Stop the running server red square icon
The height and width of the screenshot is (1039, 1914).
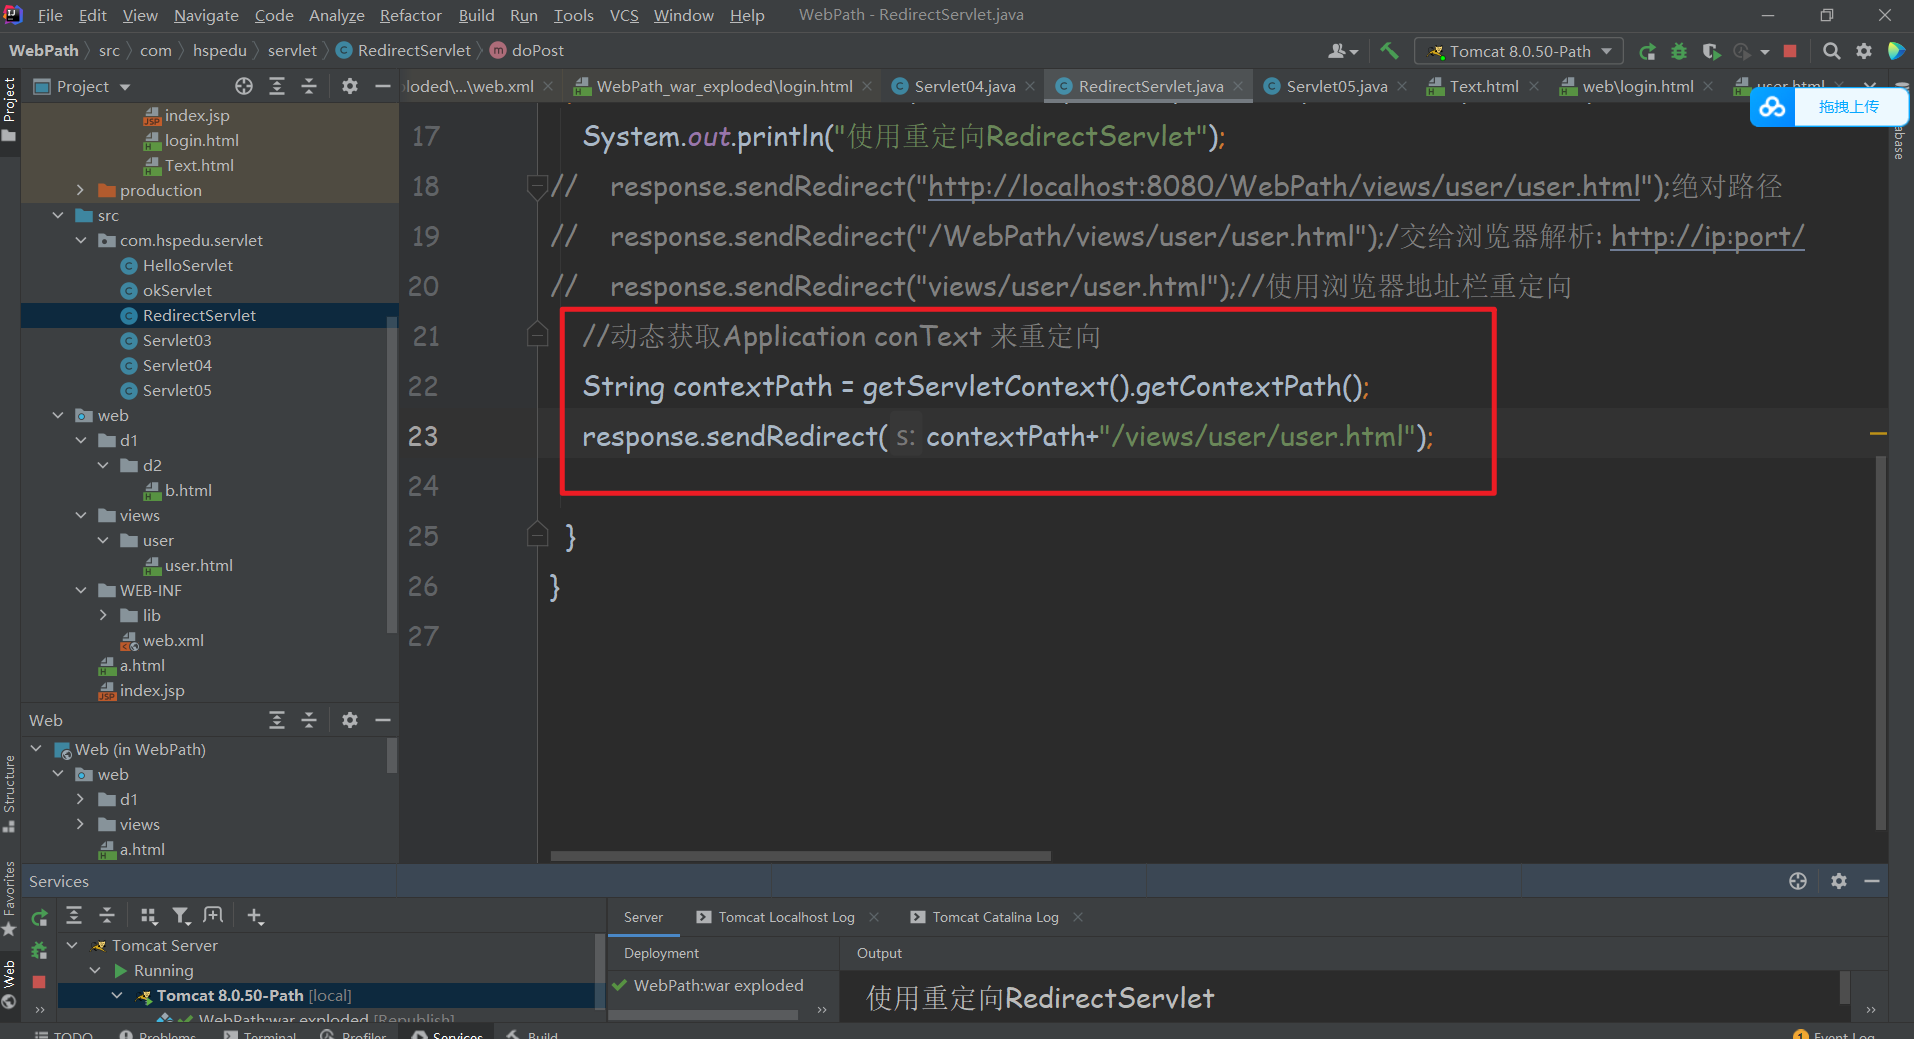pyautogui.click(x=1790, y=51)
